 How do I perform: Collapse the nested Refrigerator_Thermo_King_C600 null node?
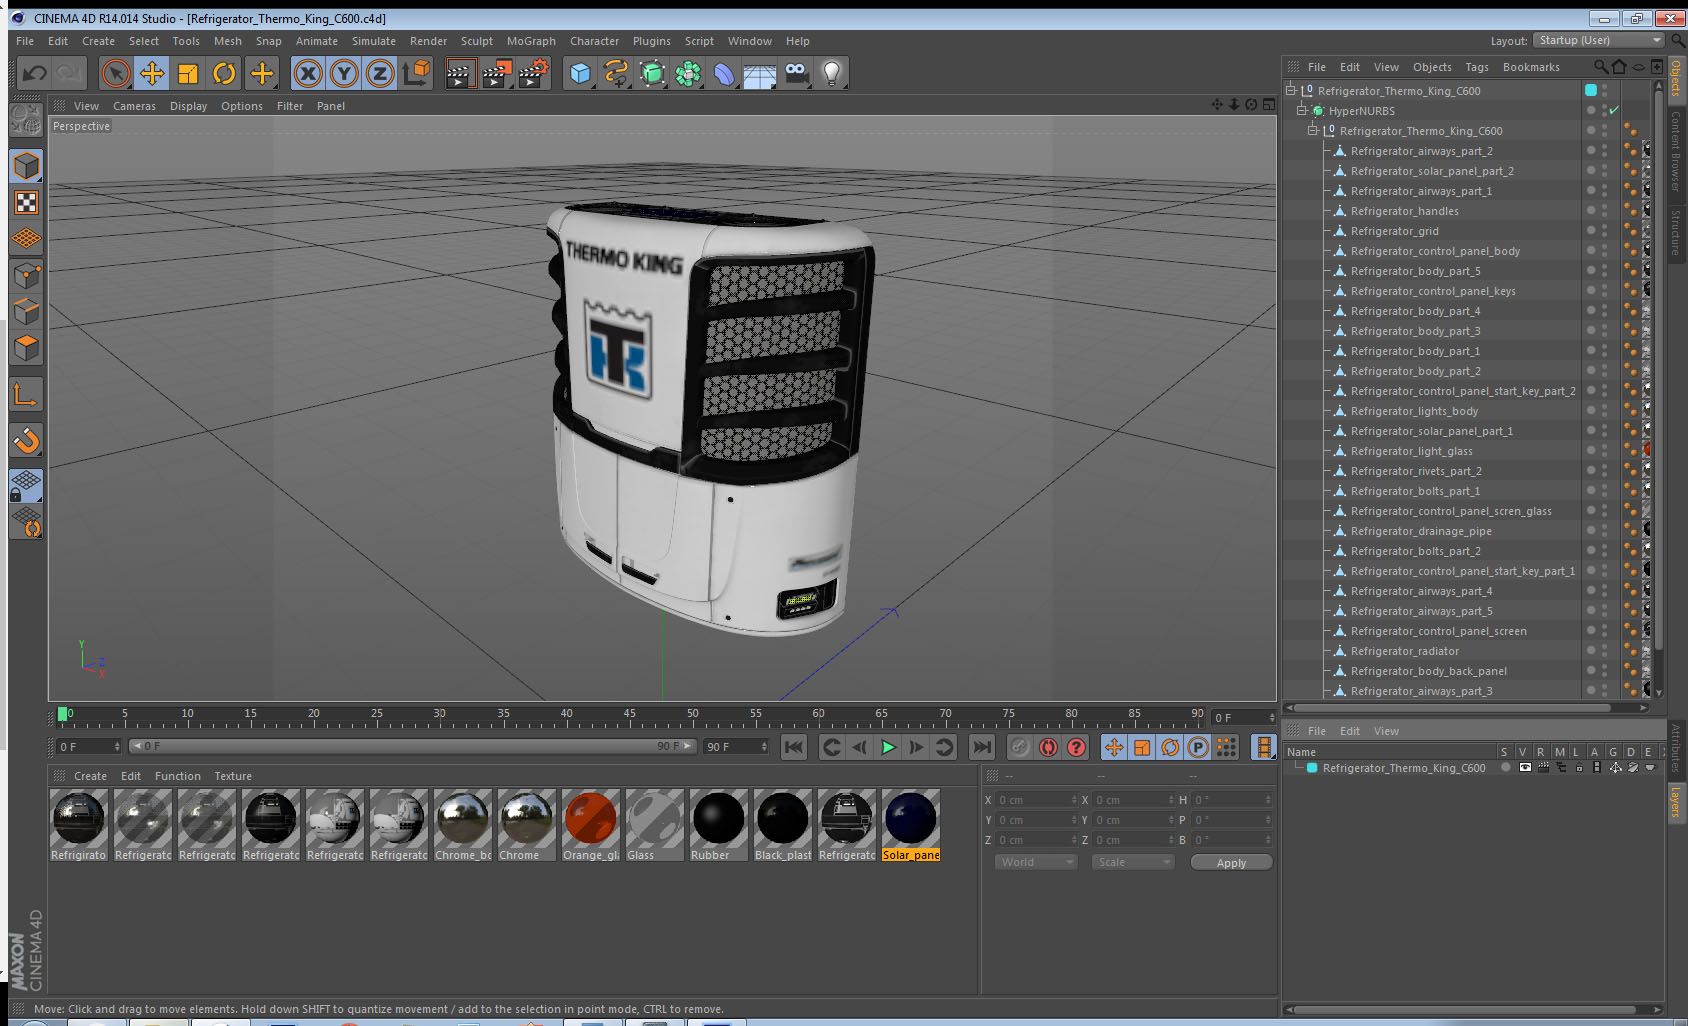(x=1313, y=131)
